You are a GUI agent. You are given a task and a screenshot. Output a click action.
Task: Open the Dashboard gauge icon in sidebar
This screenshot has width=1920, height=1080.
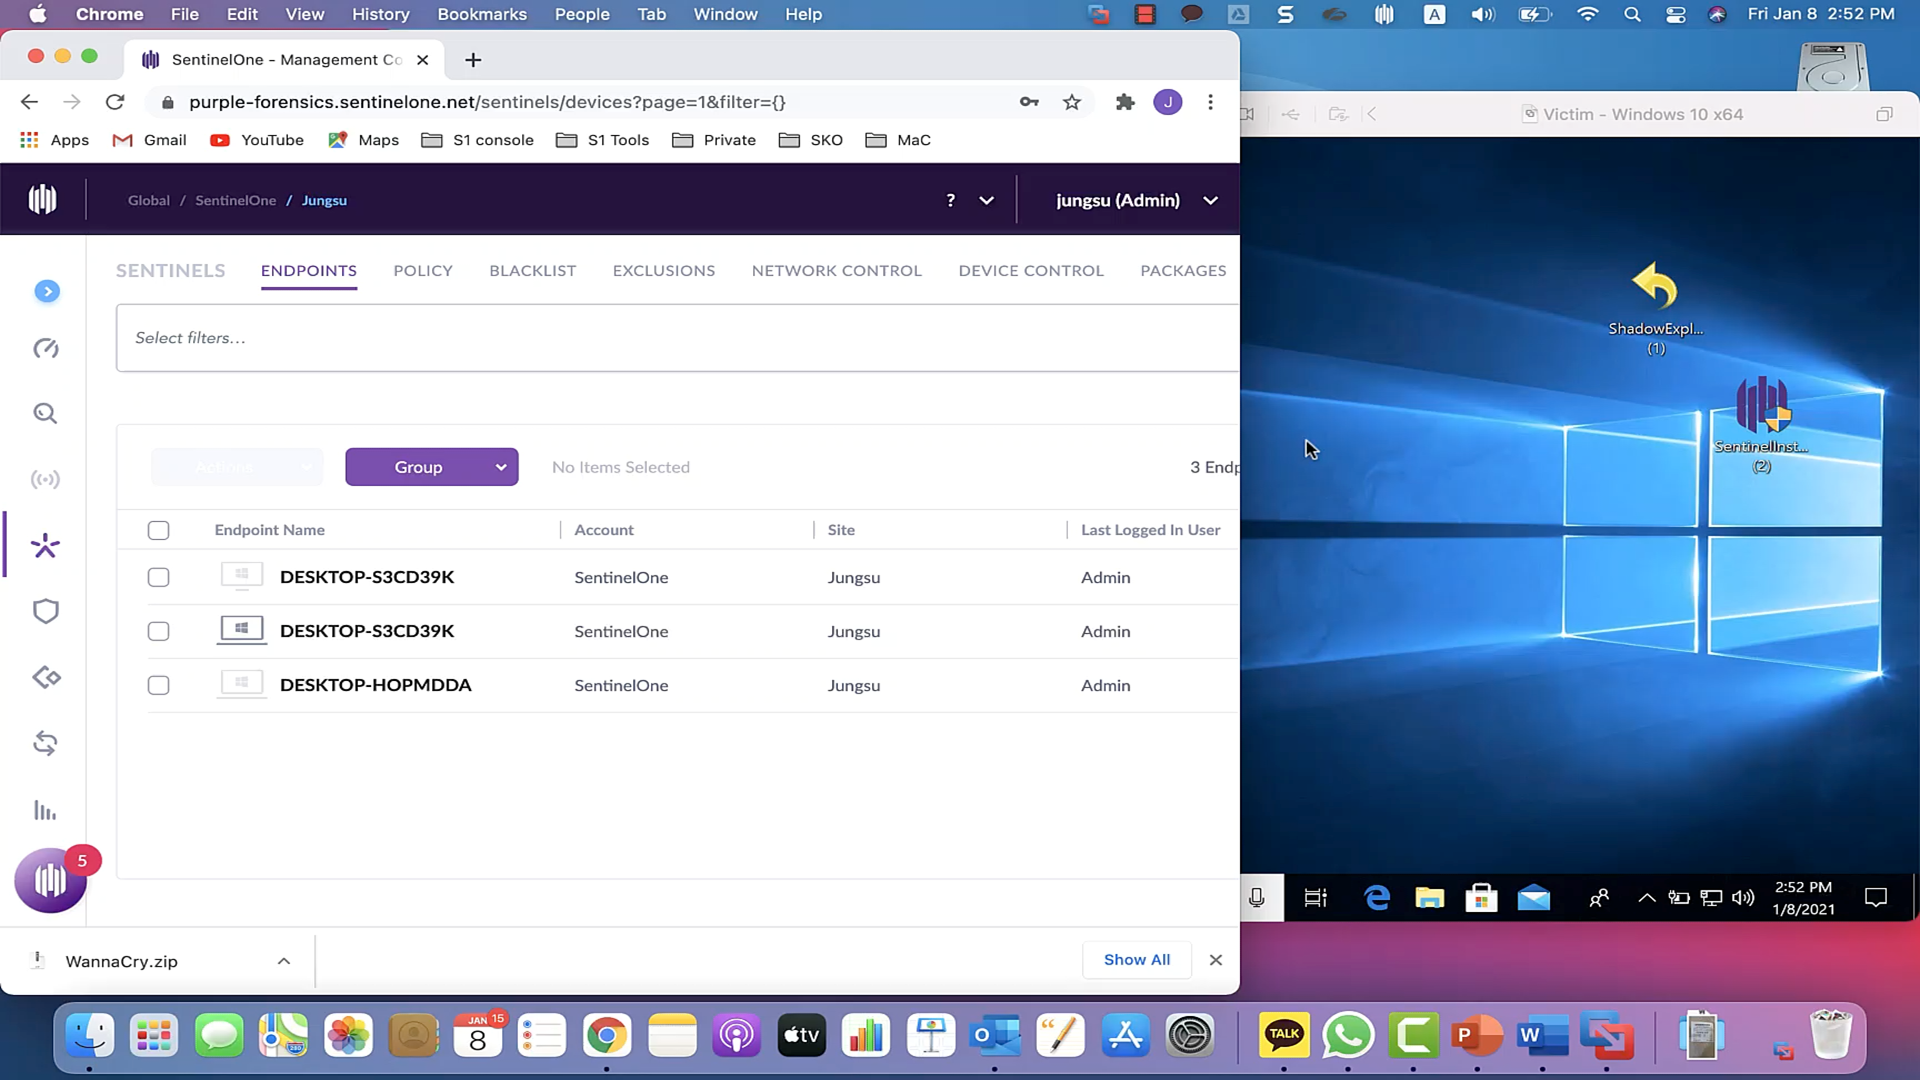46,348
